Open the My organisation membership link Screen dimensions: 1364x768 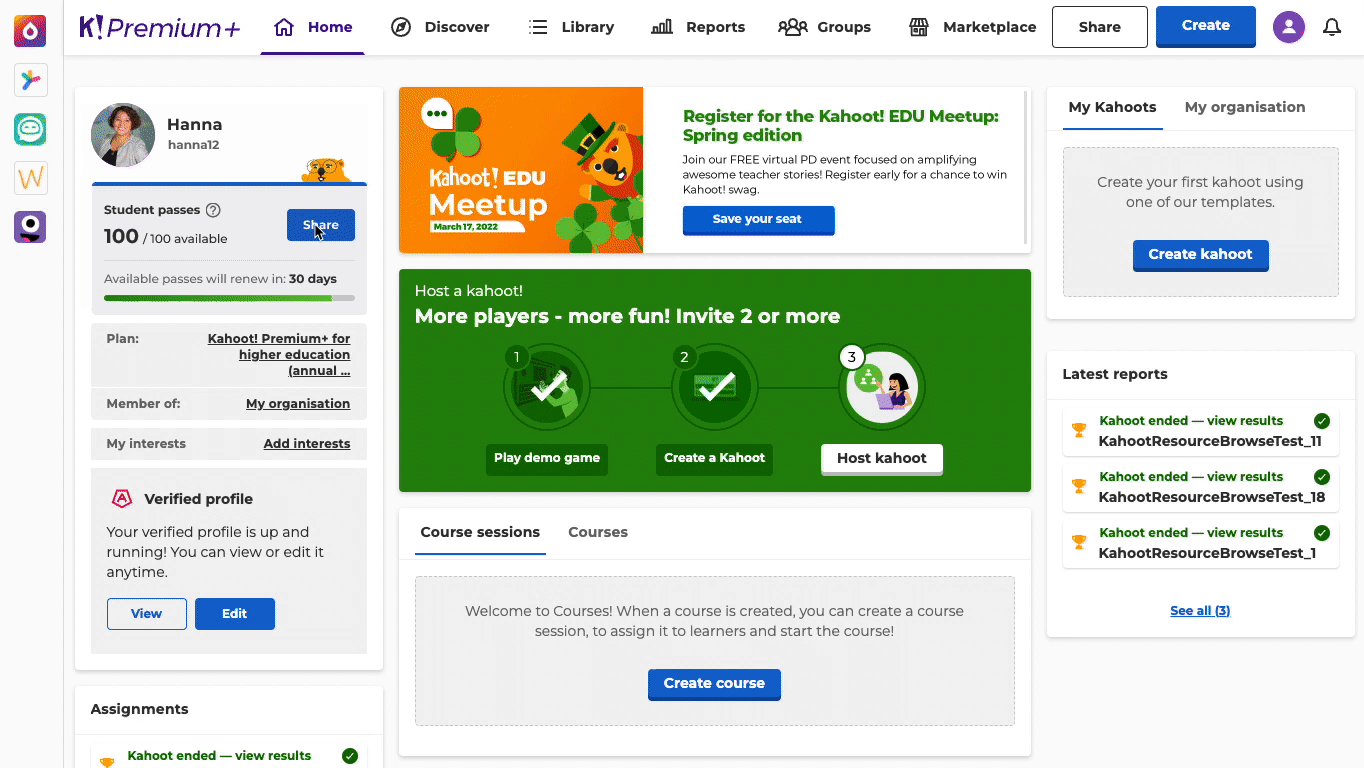click(x=298, y=404)
